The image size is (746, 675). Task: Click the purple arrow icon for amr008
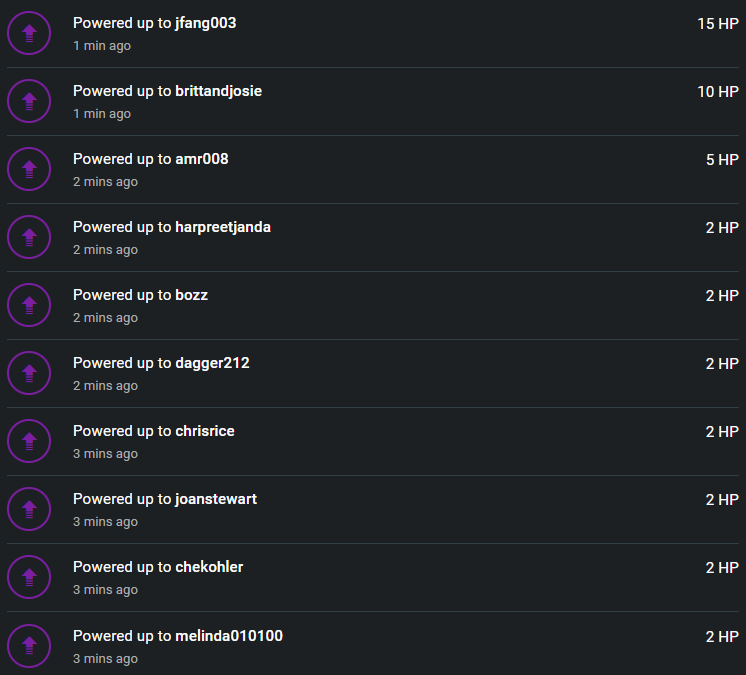pyautogui.click(x=29, y=169)
